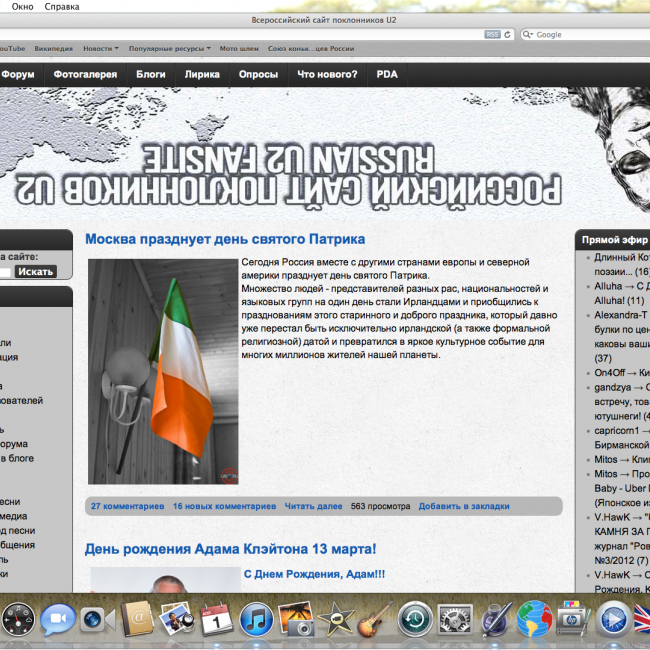The image size is (650, 650).
Task: Open On4Off entry in Прямой эфир
Action: [622, 373]
